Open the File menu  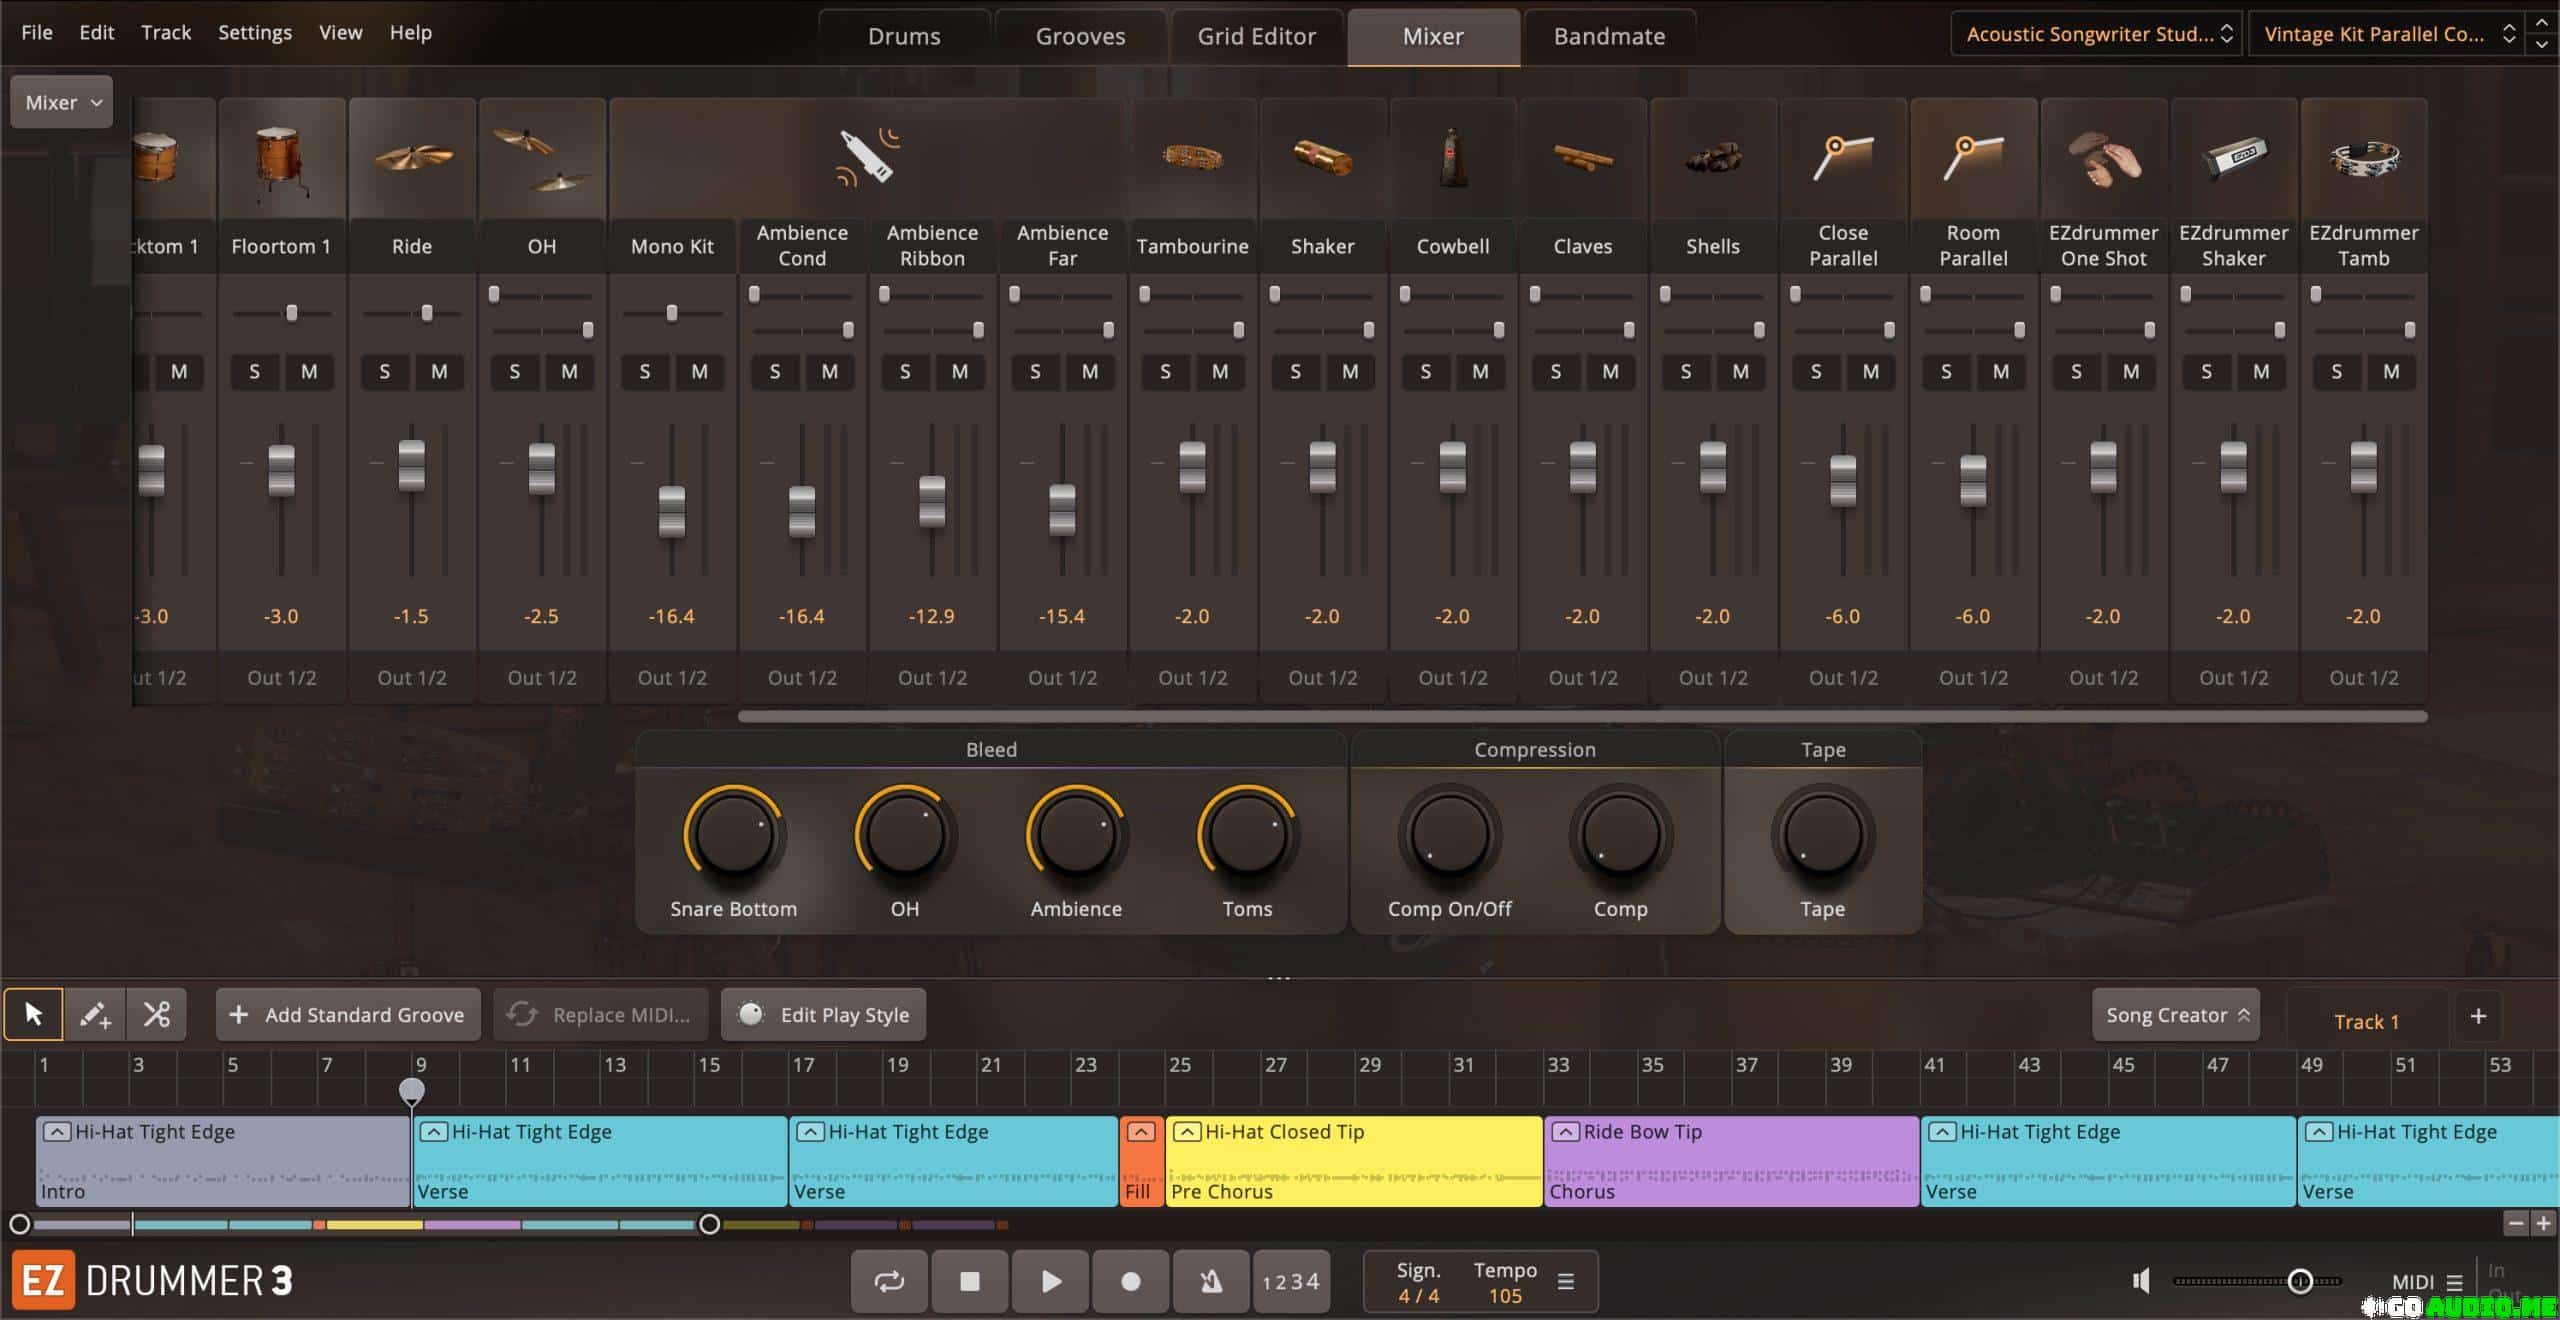point(37,32)
